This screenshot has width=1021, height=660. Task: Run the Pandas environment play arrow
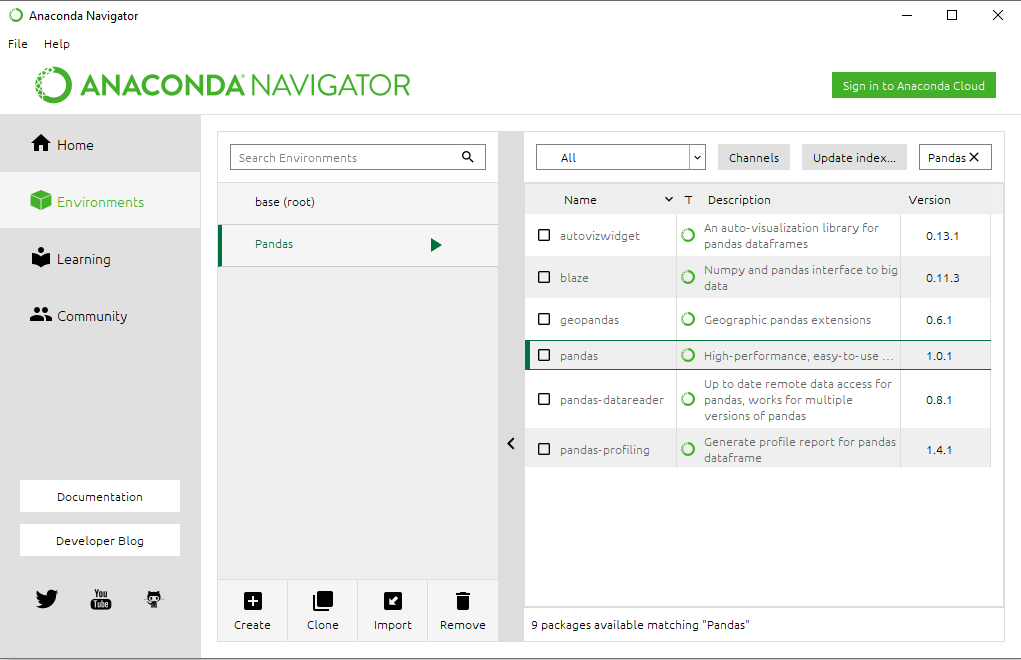click(x=436, y=245)
